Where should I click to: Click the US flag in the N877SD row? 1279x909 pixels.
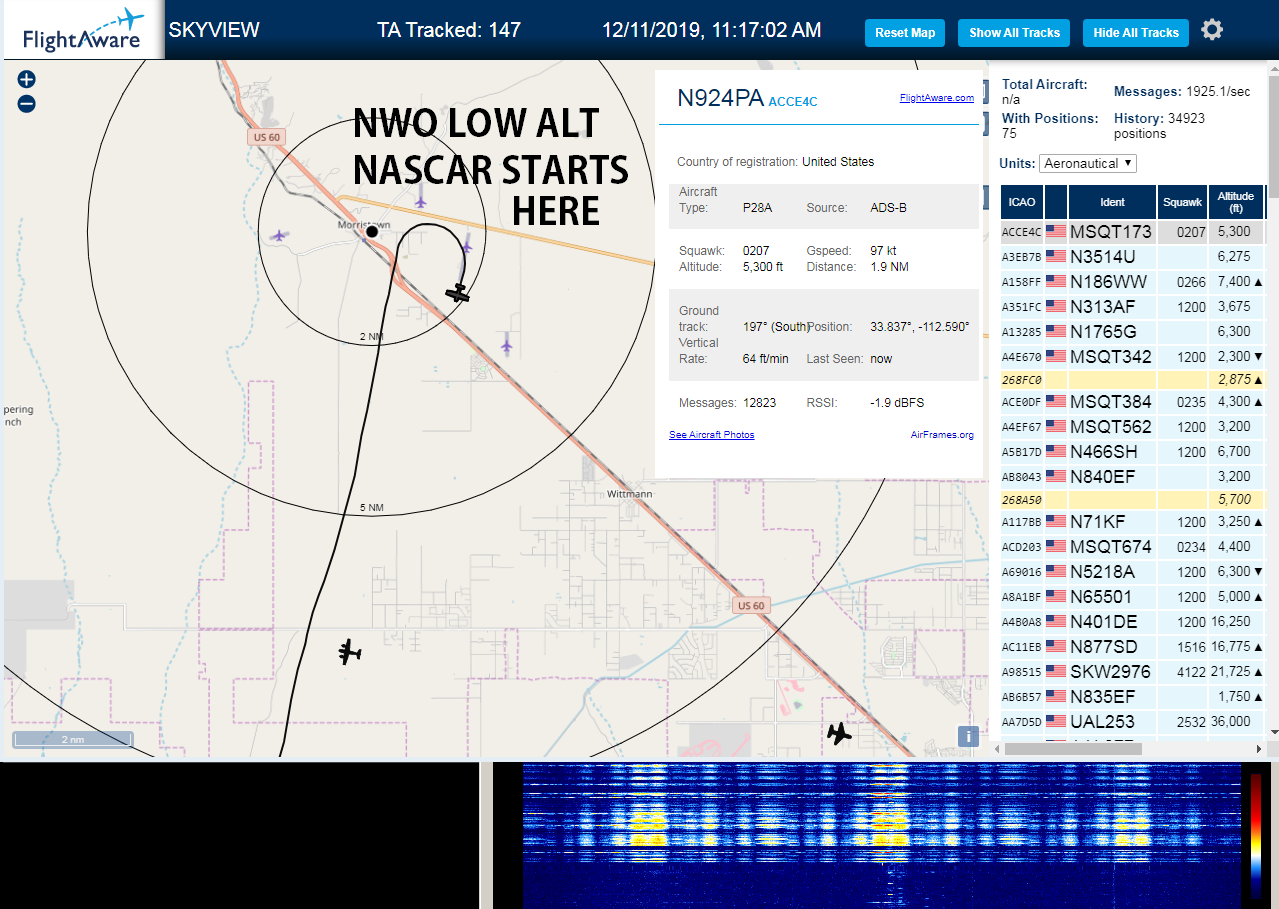[1055, 646]
